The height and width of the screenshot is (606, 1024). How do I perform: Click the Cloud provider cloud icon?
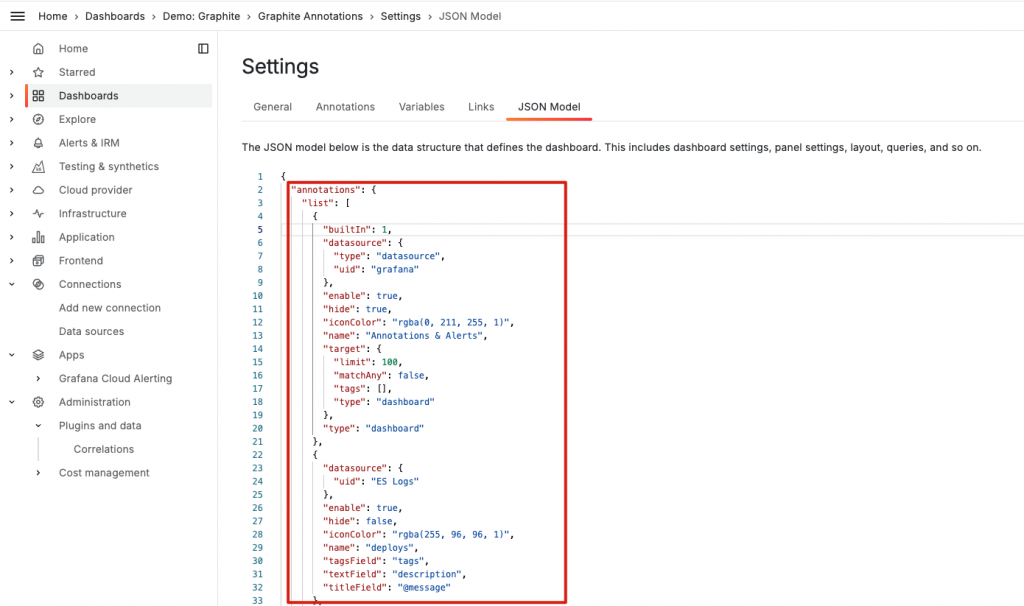pos(38,190)
